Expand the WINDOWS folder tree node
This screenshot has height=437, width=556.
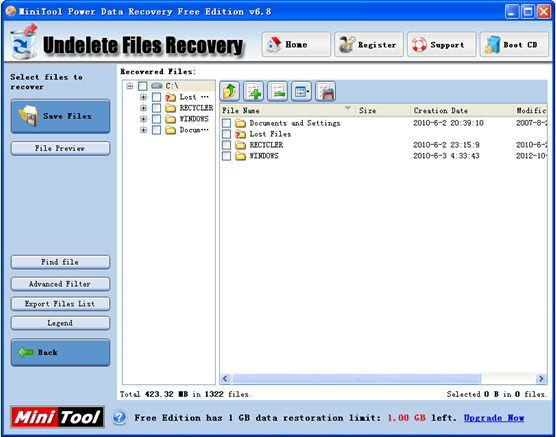pos(143,119)
